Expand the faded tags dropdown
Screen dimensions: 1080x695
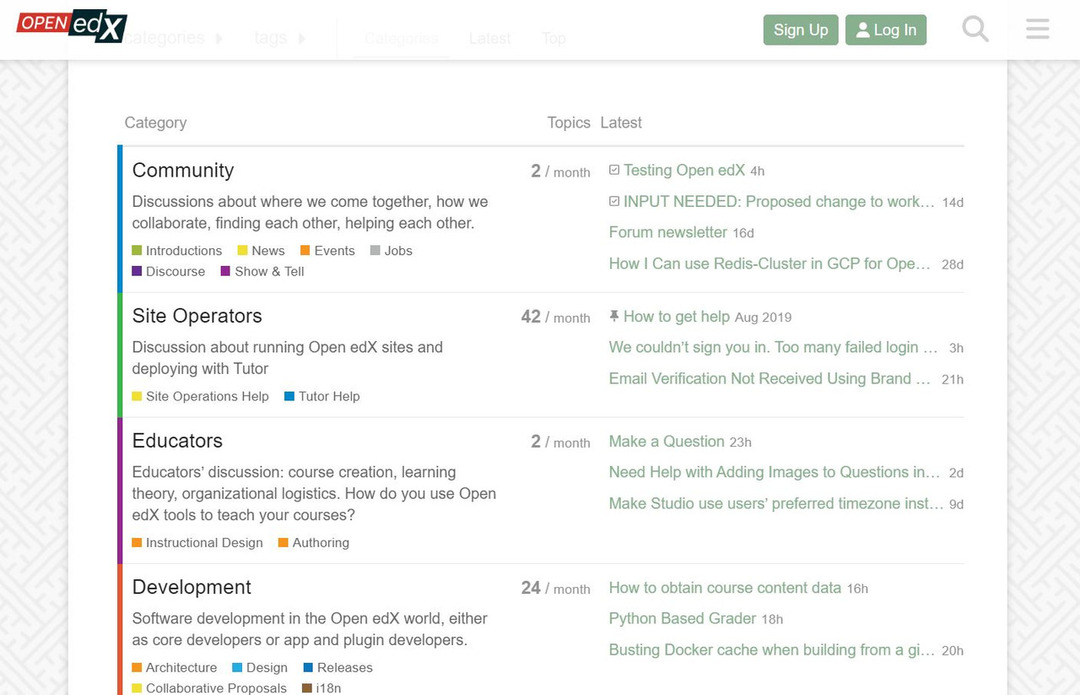pyautogui.click(x=280, y=38)
